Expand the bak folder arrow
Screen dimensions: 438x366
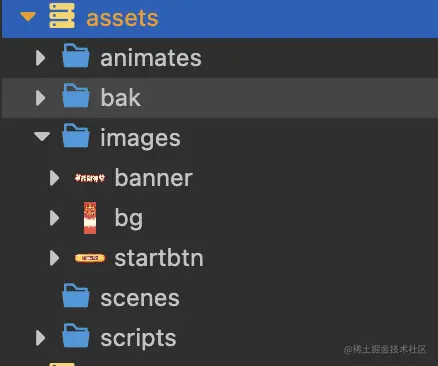tap(41, 98)
